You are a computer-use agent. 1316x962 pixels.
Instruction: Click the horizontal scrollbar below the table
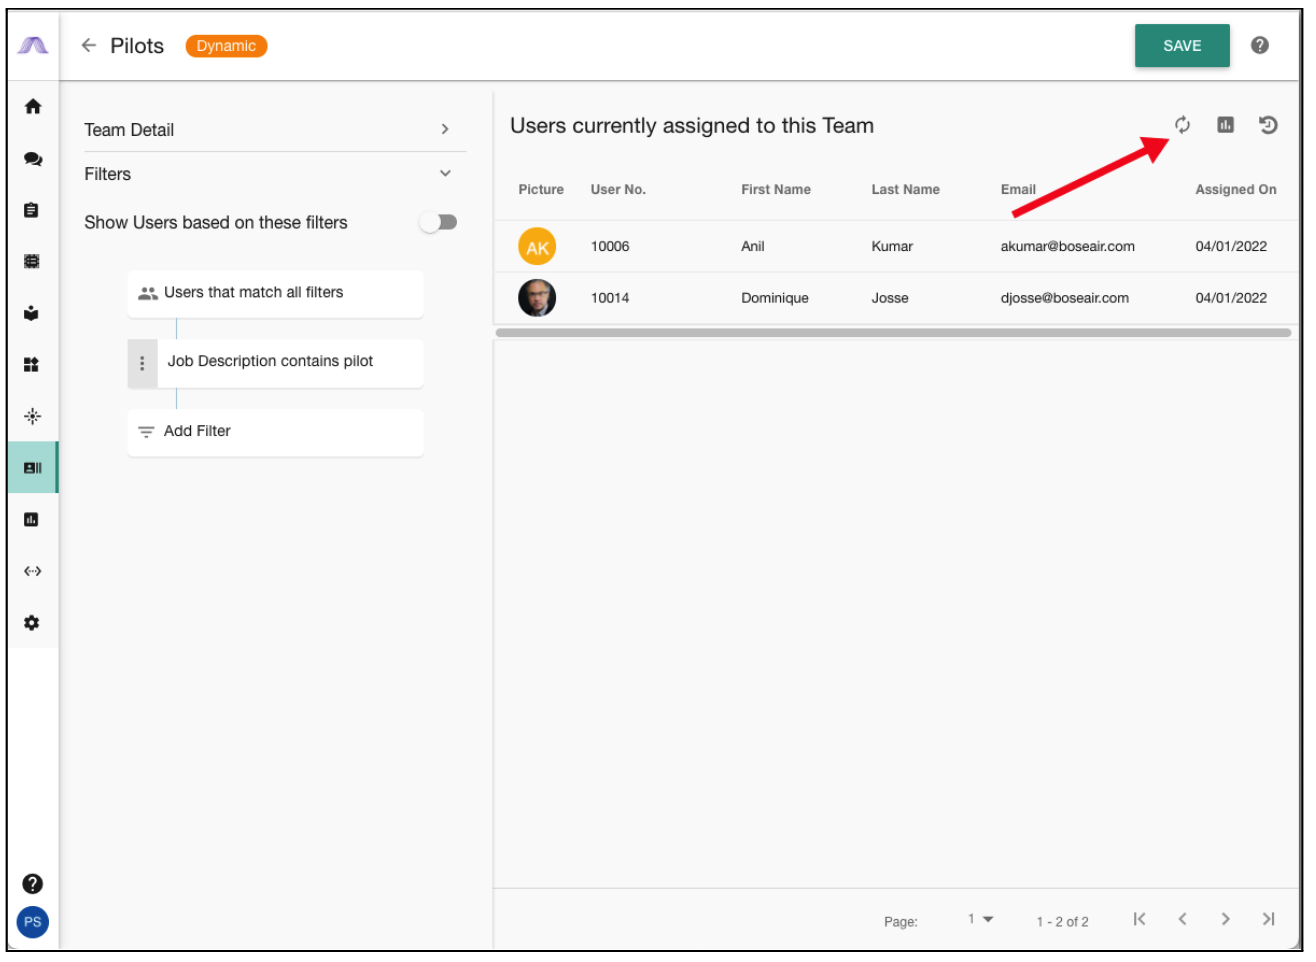(x=893, y=333)
